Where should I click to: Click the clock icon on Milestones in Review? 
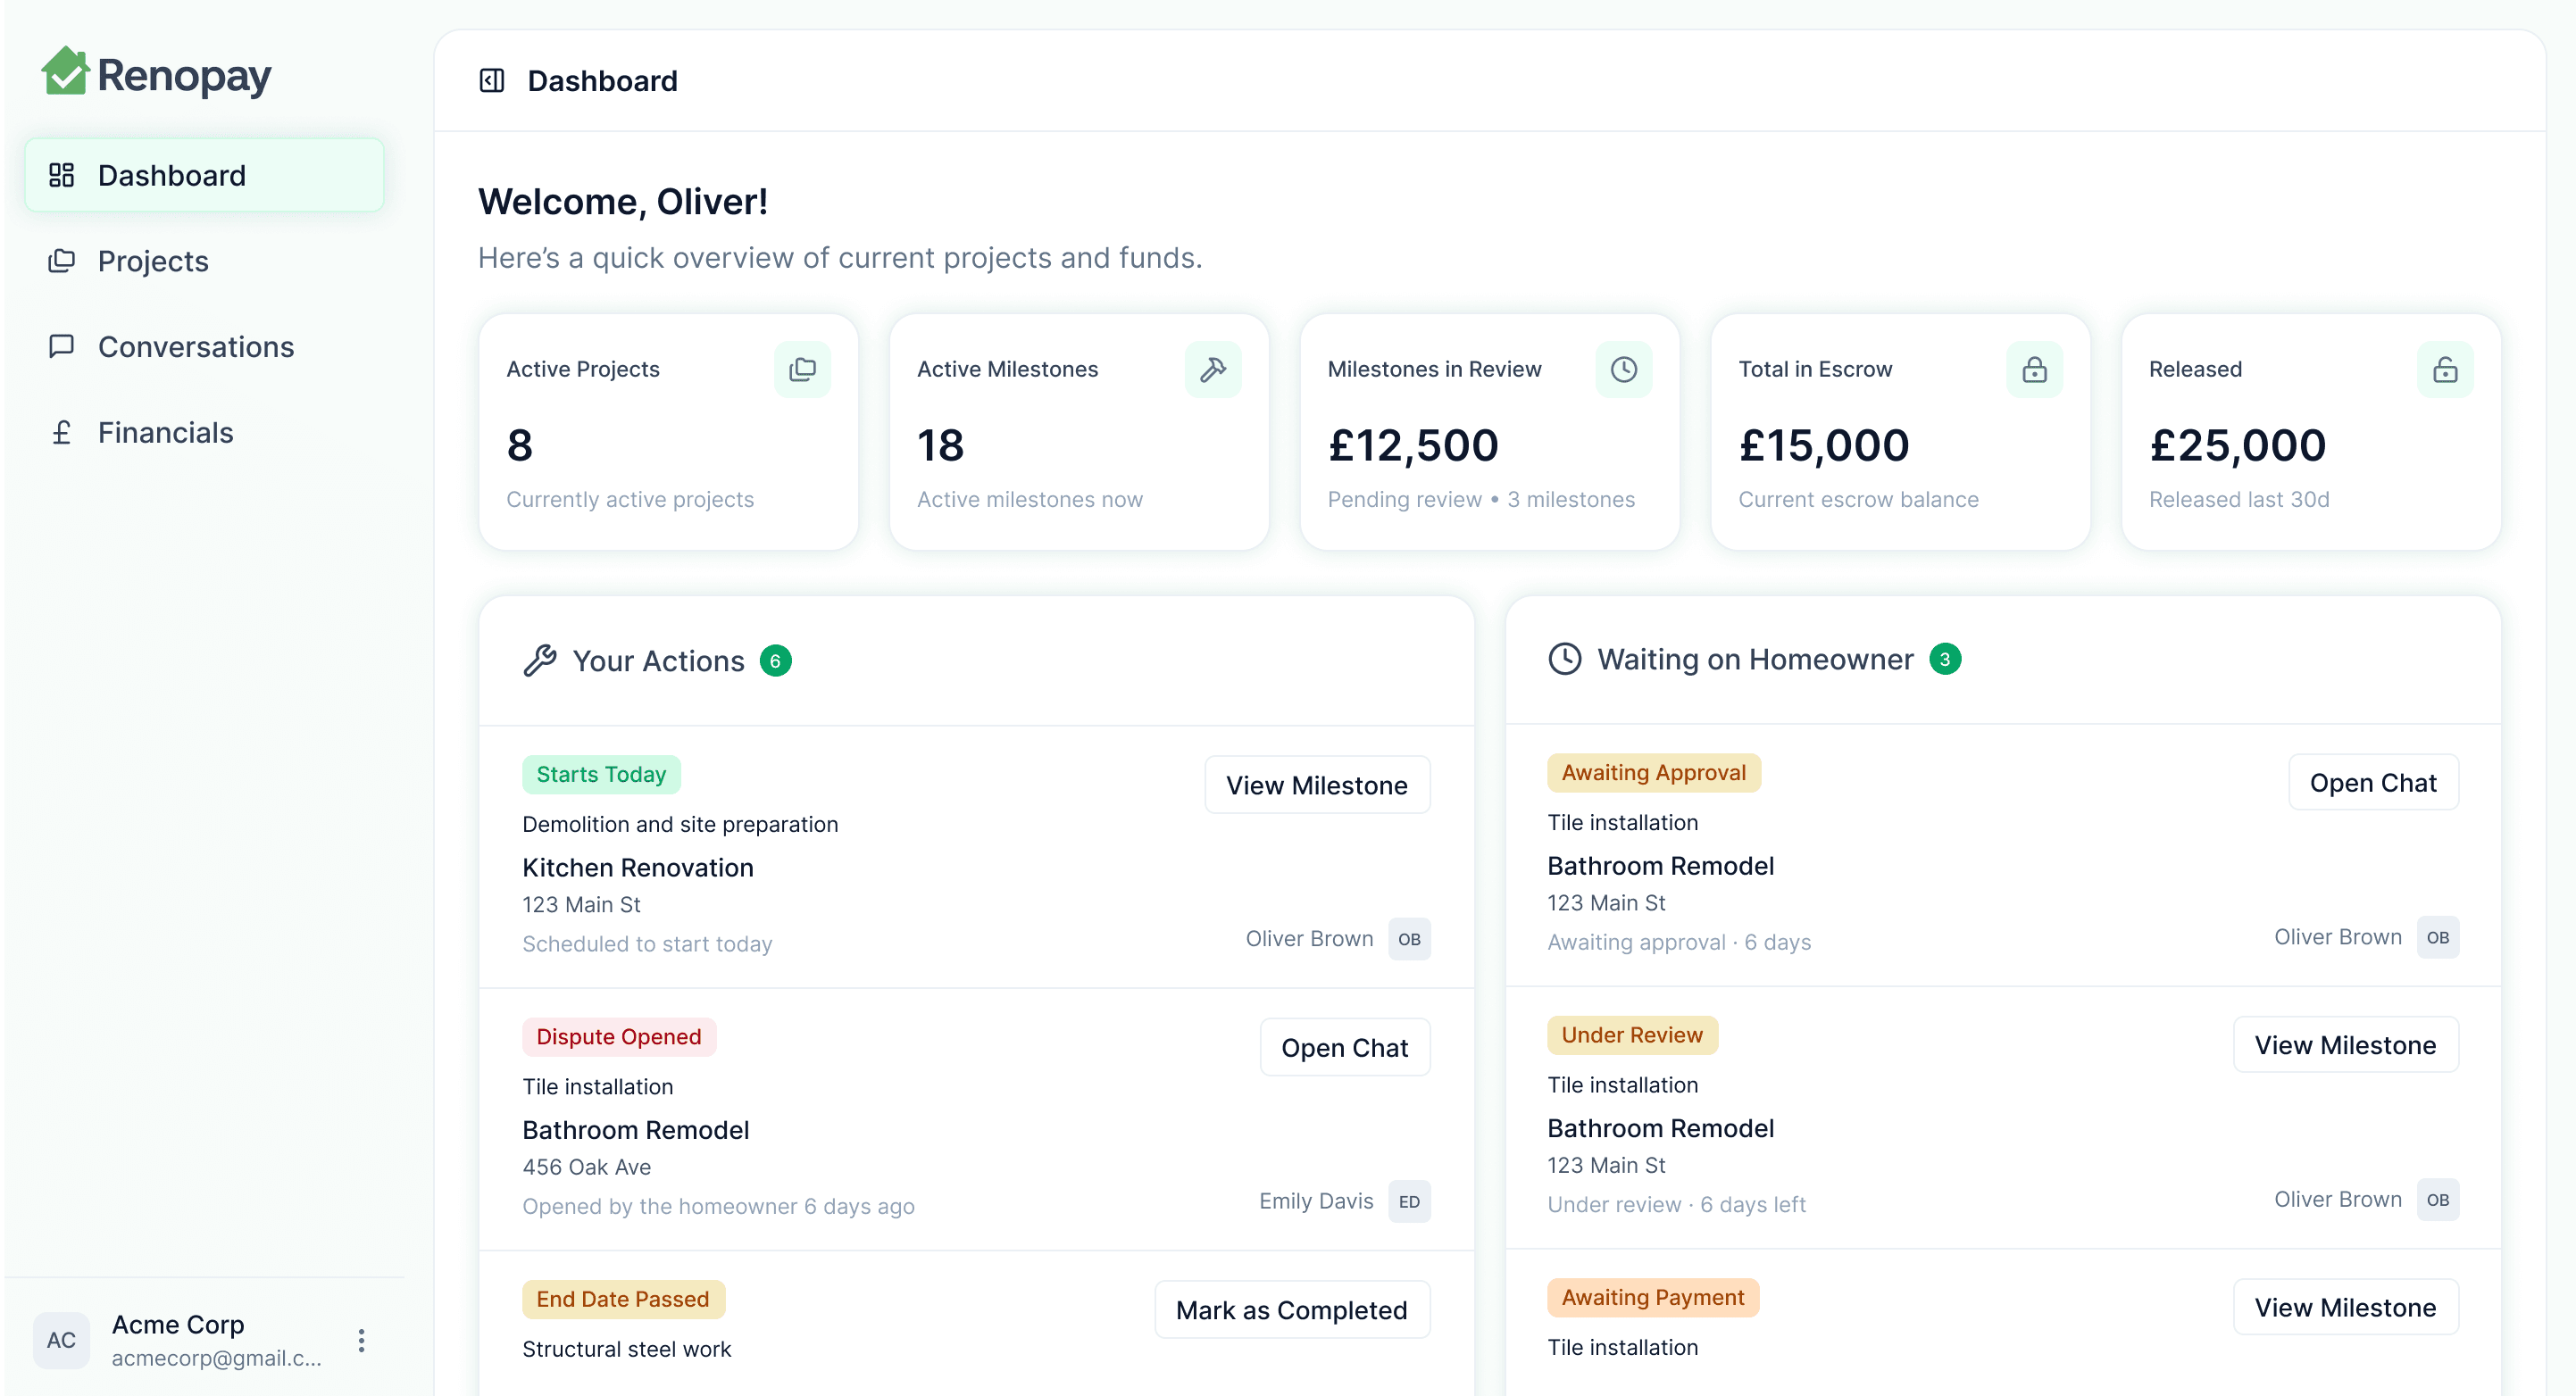(x=1623, y=369)
